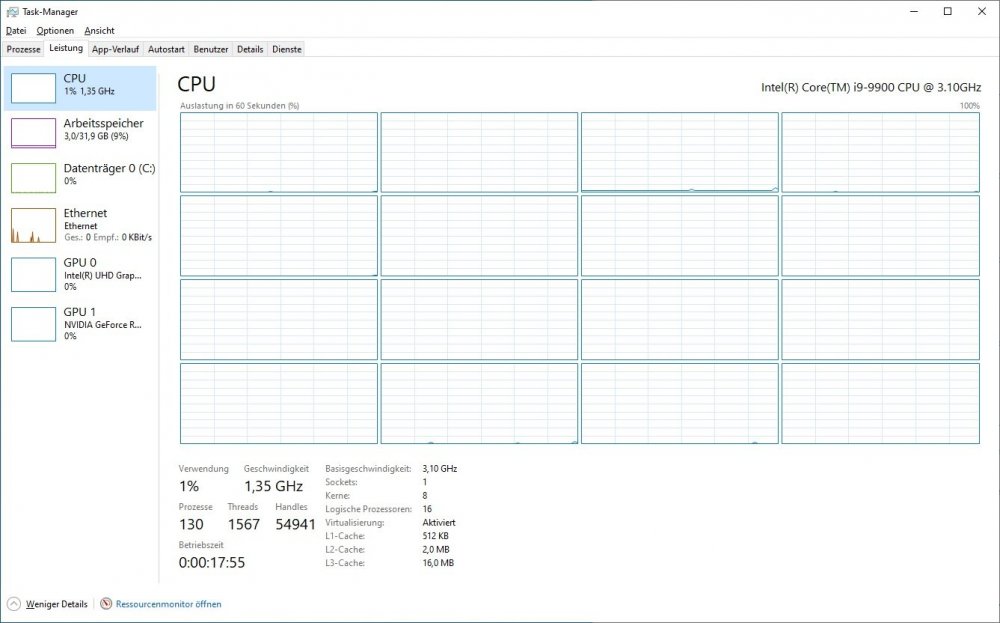The width and height of the screenshot is (1000, 623).
Task: Click the Weniger Details button label
Action: coord(57,604)
